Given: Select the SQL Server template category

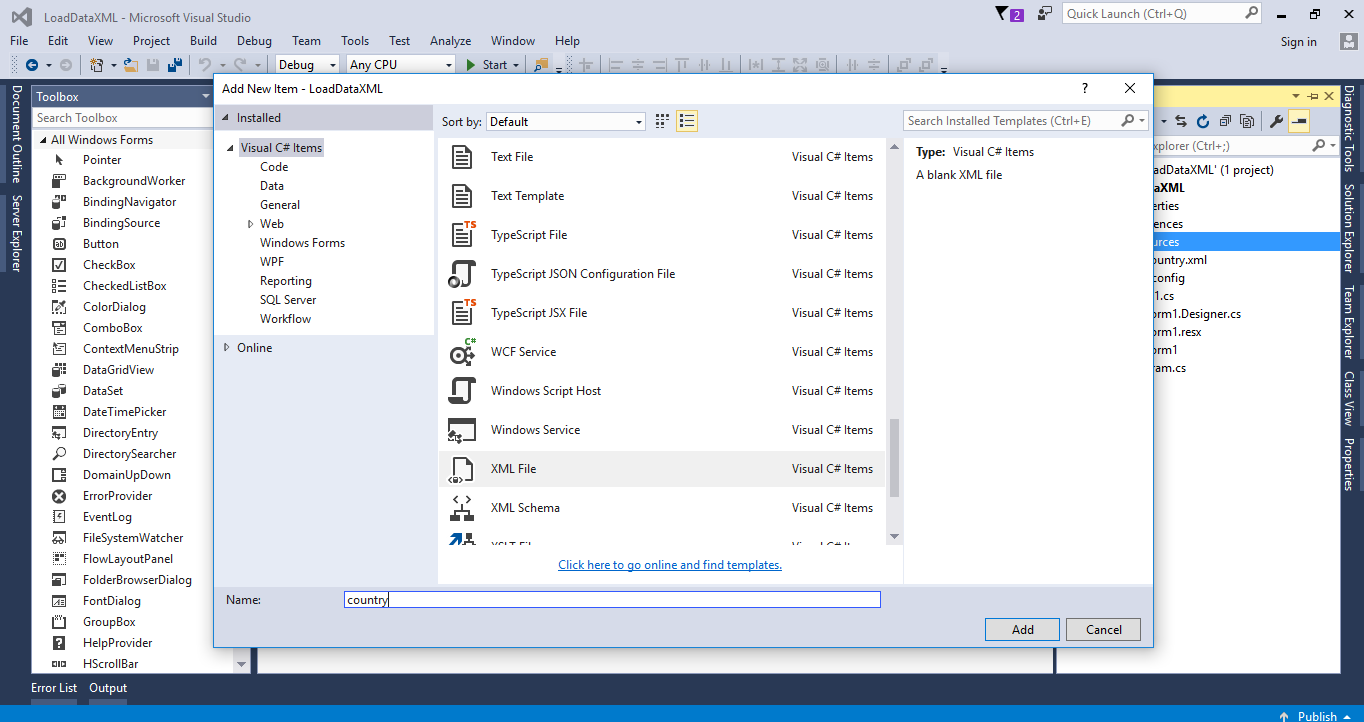Looking at the screenshot, I should [288, 300].
